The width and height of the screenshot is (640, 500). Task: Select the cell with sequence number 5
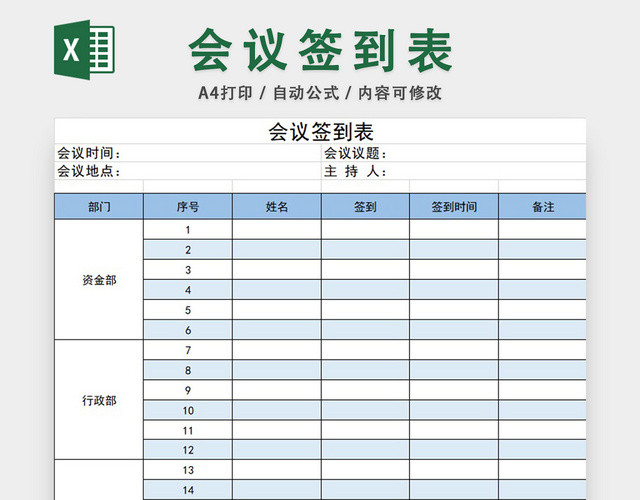(x=188, y=310)
